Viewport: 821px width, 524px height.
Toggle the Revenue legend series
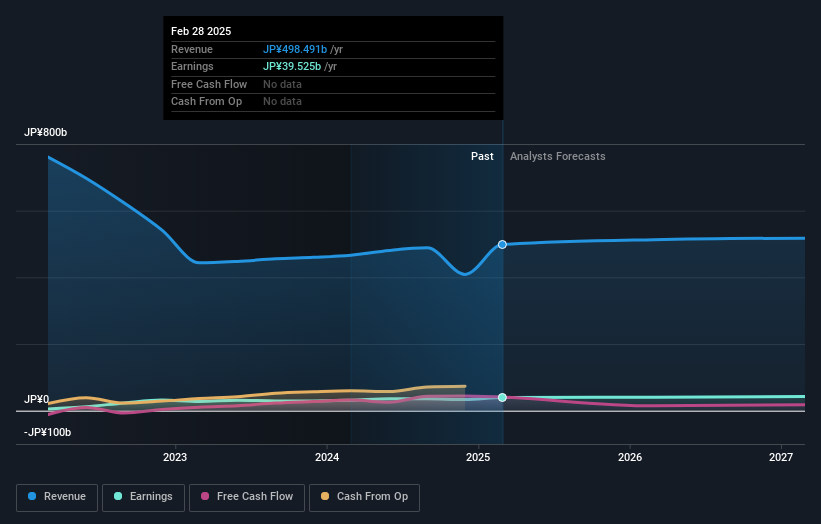[x=57, y=497]
